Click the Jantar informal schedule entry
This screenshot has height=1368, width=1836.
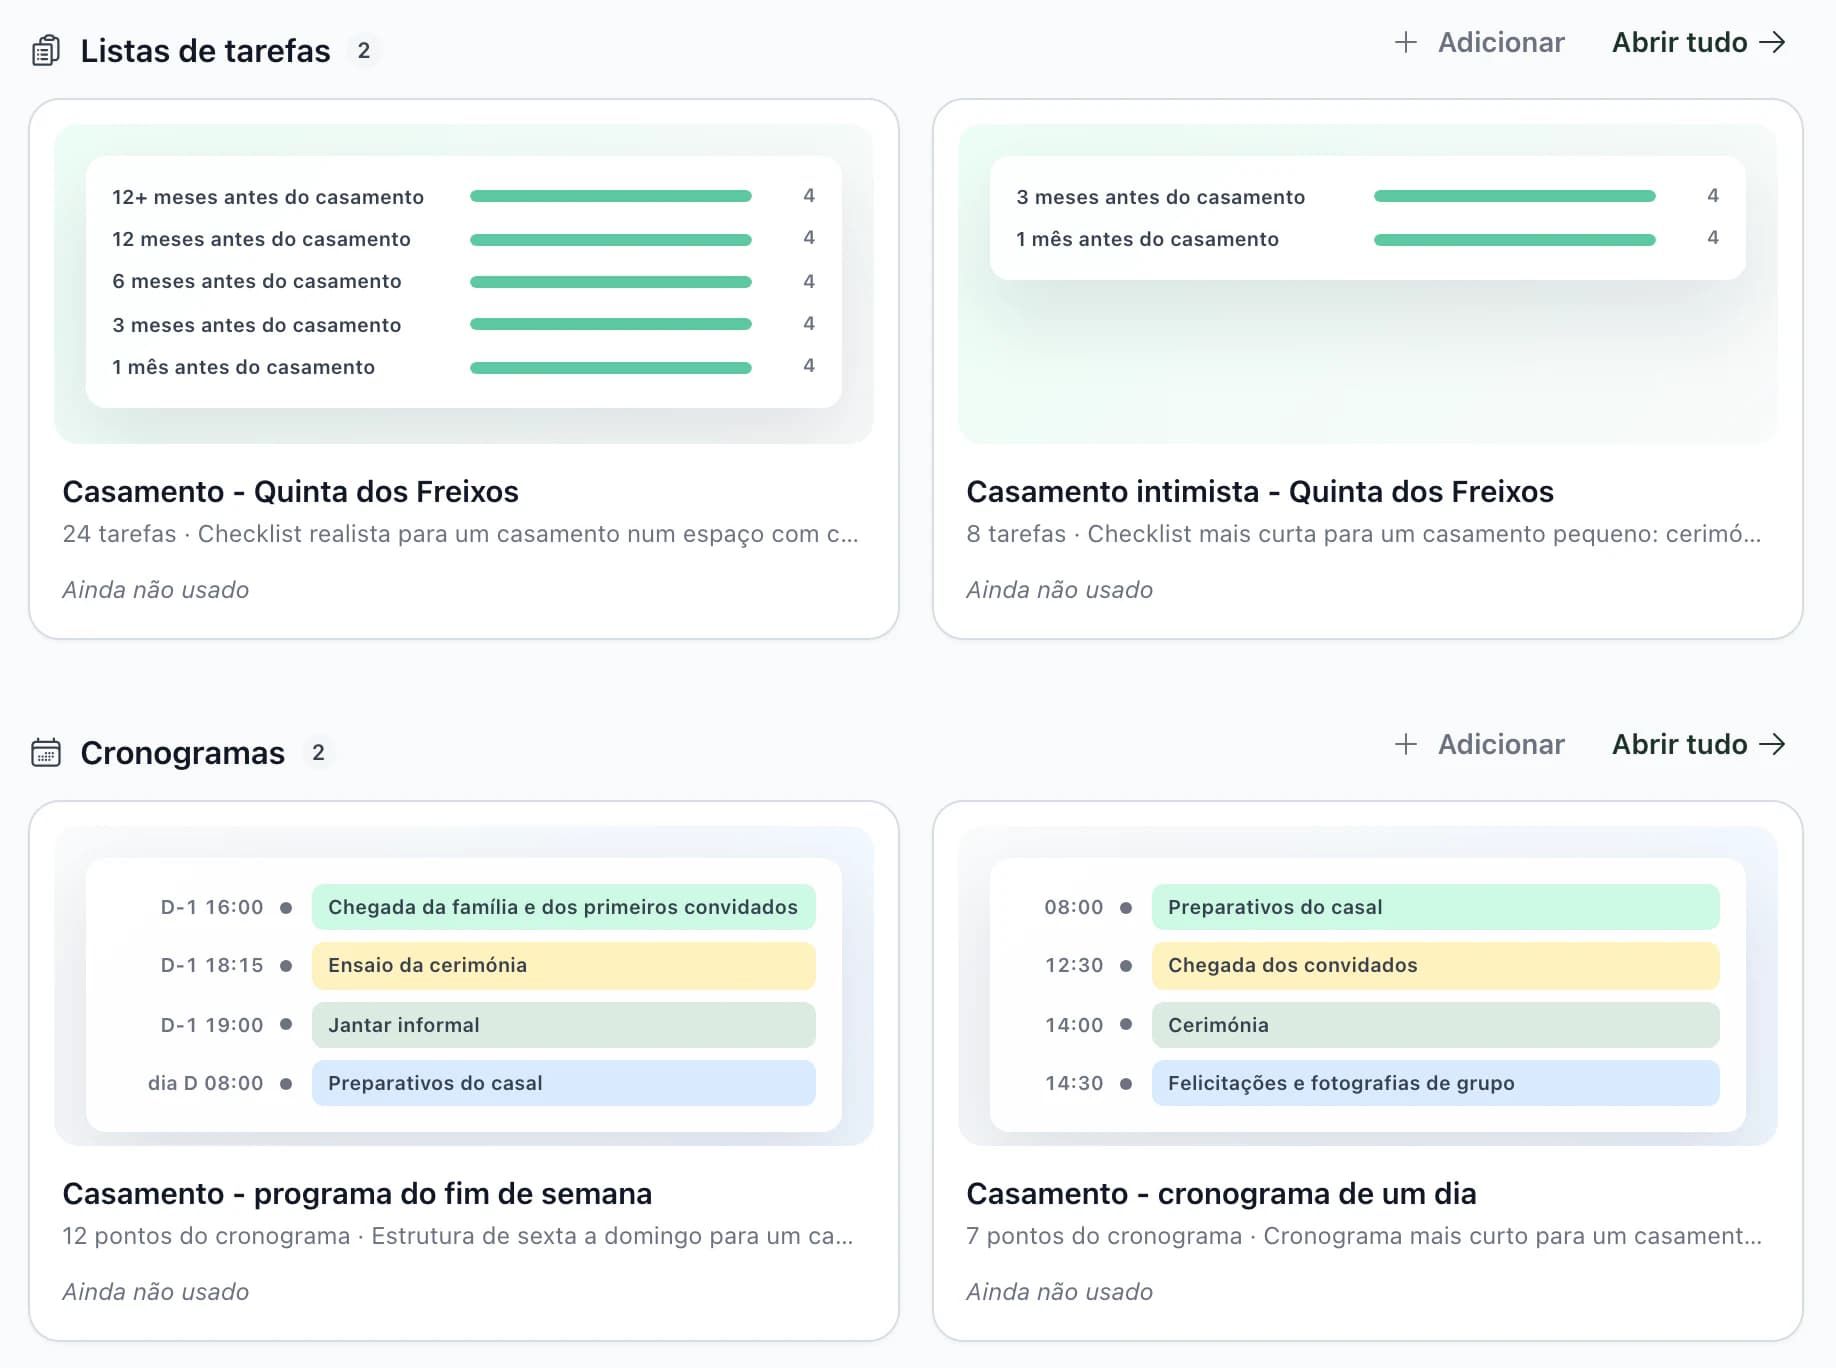click(x=563, y=1025)
